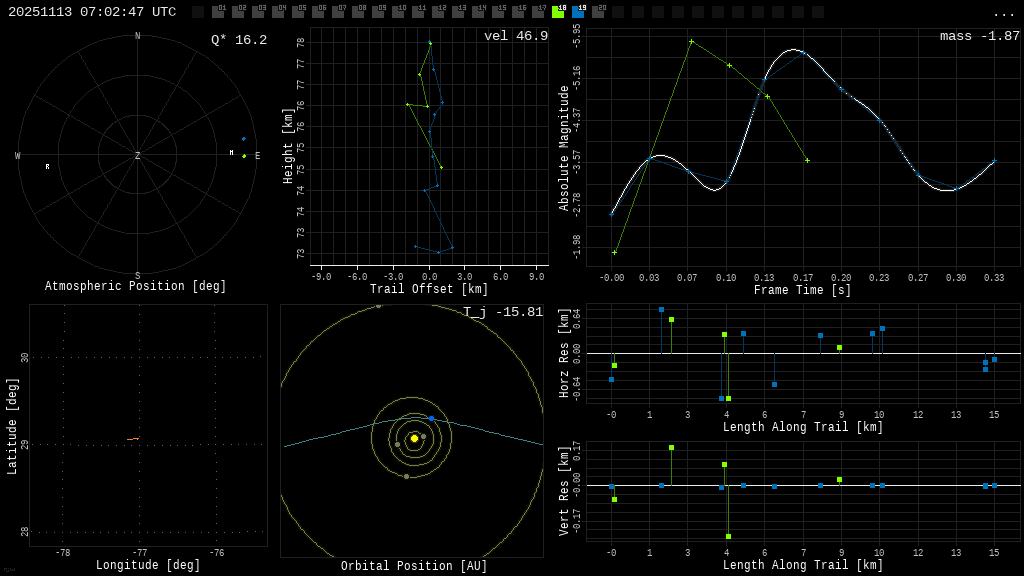Image resolution: width=1024 pixels, height=576 pixels.
Task: Click the Absolute Magnitude axis label
Action: coord(564,148)
